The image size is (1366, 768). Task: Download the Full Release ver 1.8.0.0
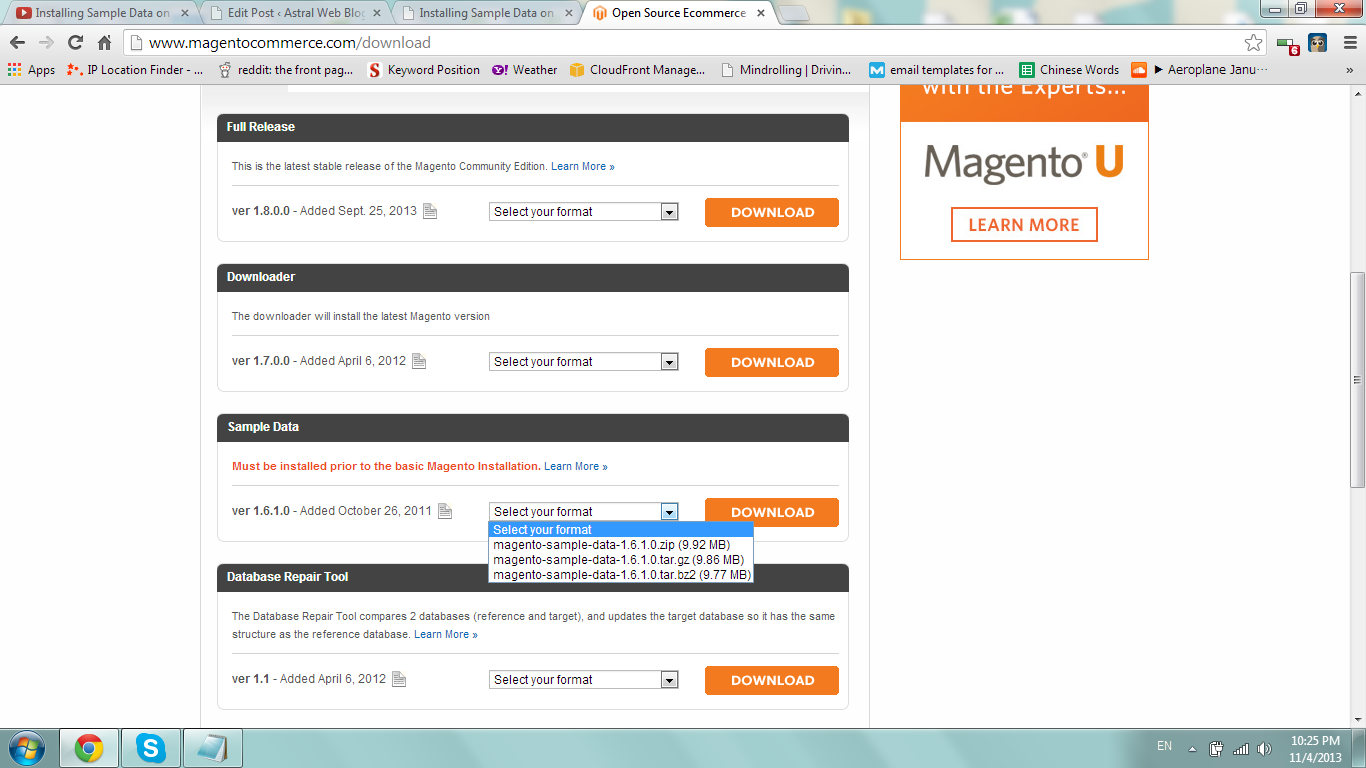click(x=772, y=212)
